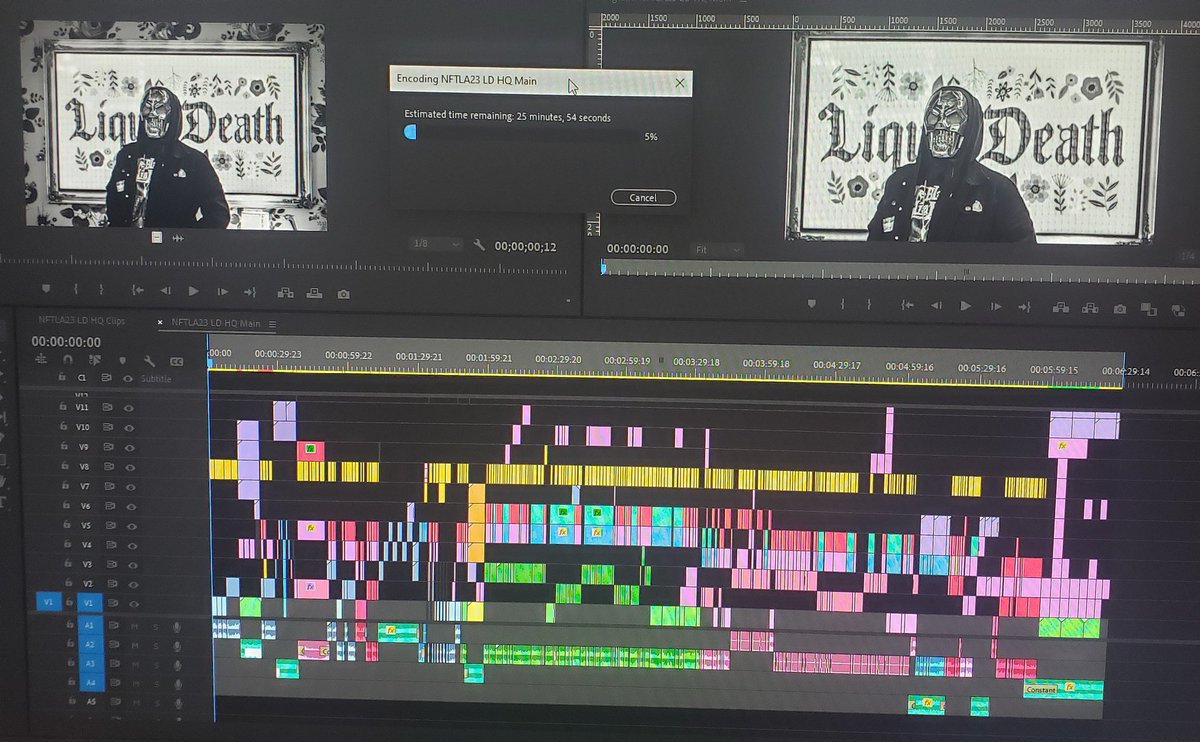
Task: Click the Subtitle caption track label
Action: (x=154, y=379)
